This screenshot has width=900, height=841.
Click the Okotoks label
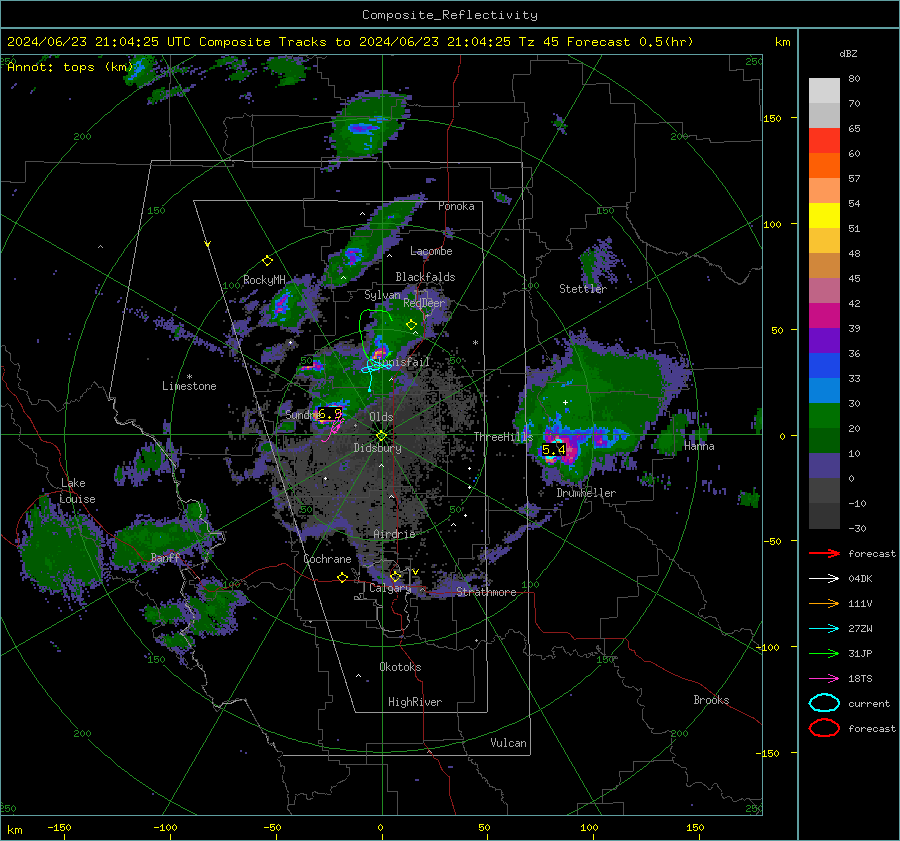[x=401, y=667]
